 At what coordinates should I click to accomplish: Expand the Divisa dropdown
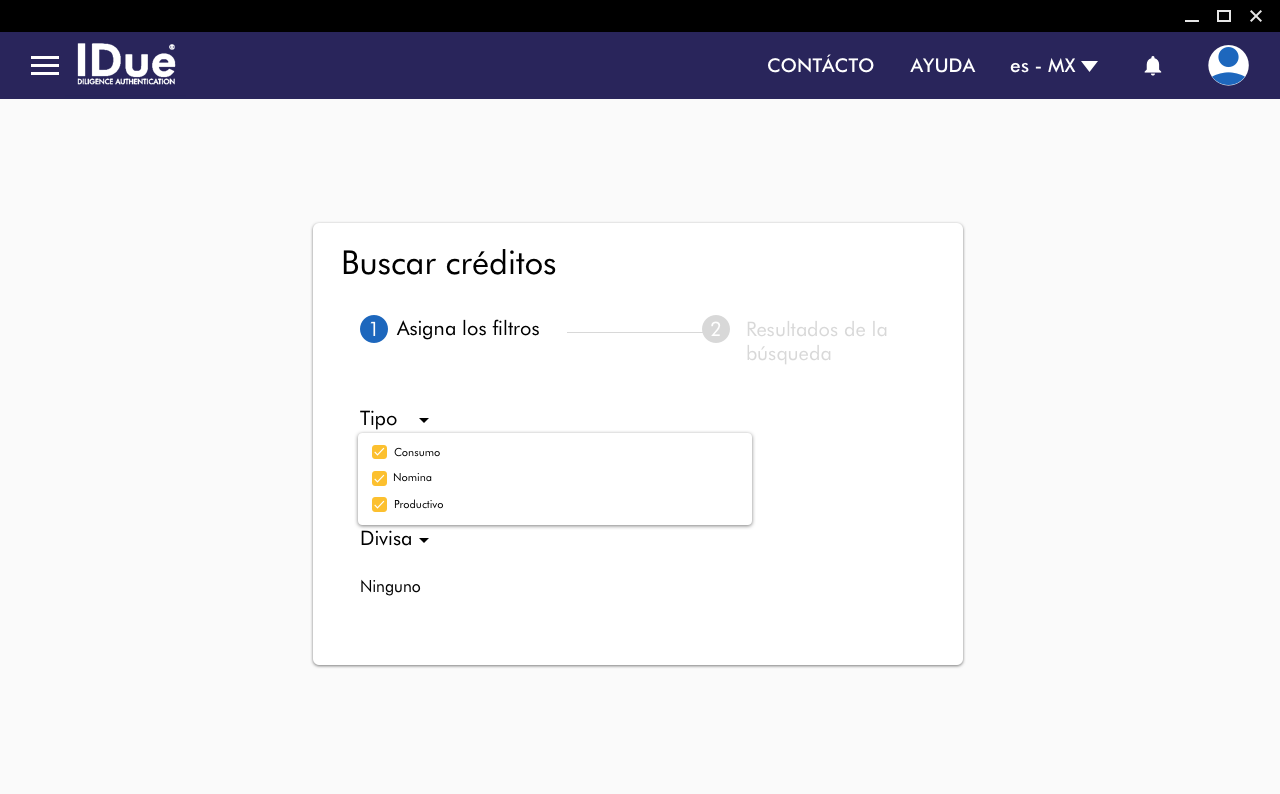pos(424,540)
